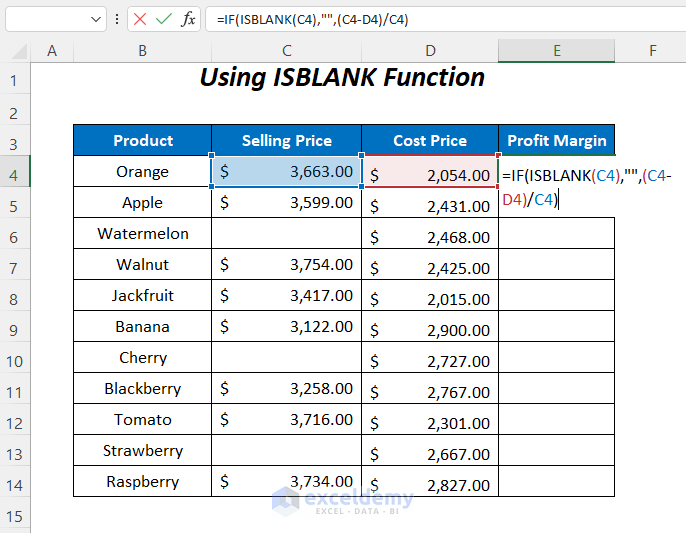Click cost price 2,468.00 cell

(430, 233)
